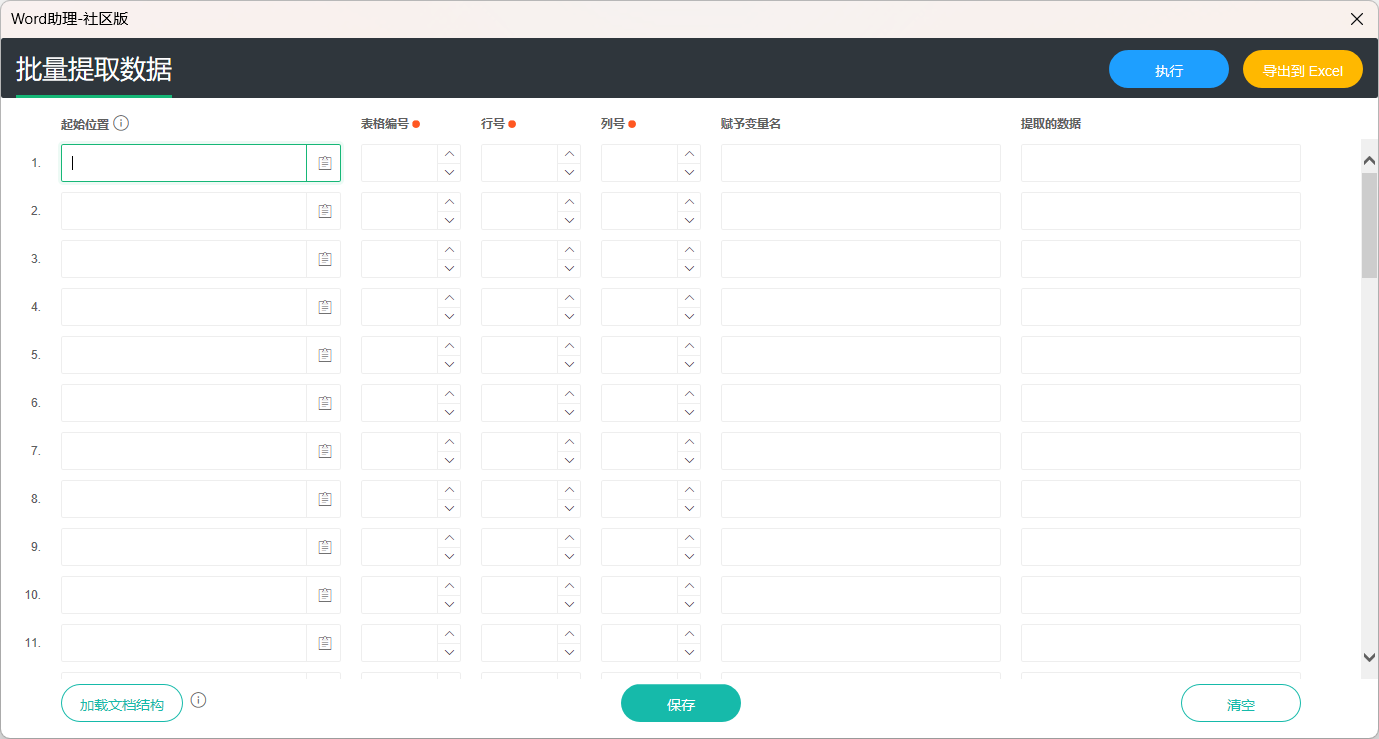Click the paste icon in row 7
Viewport: 1379px width, 739px height.
325,451
